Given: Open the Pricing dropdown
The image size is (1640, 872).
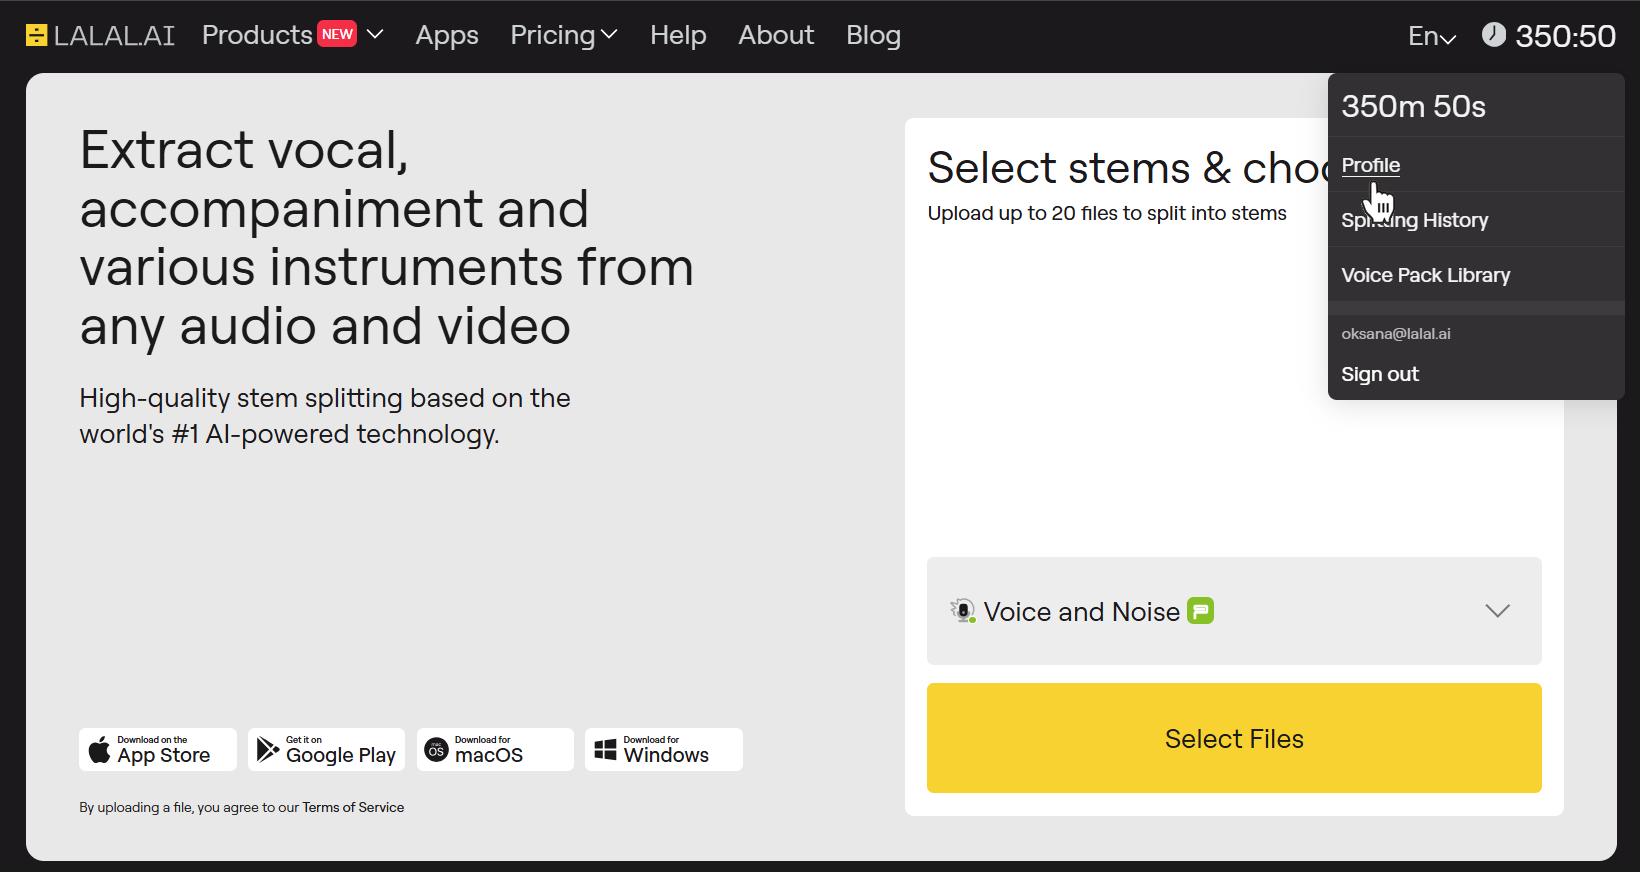Looking at the screenshot, I should click(564, 35).
